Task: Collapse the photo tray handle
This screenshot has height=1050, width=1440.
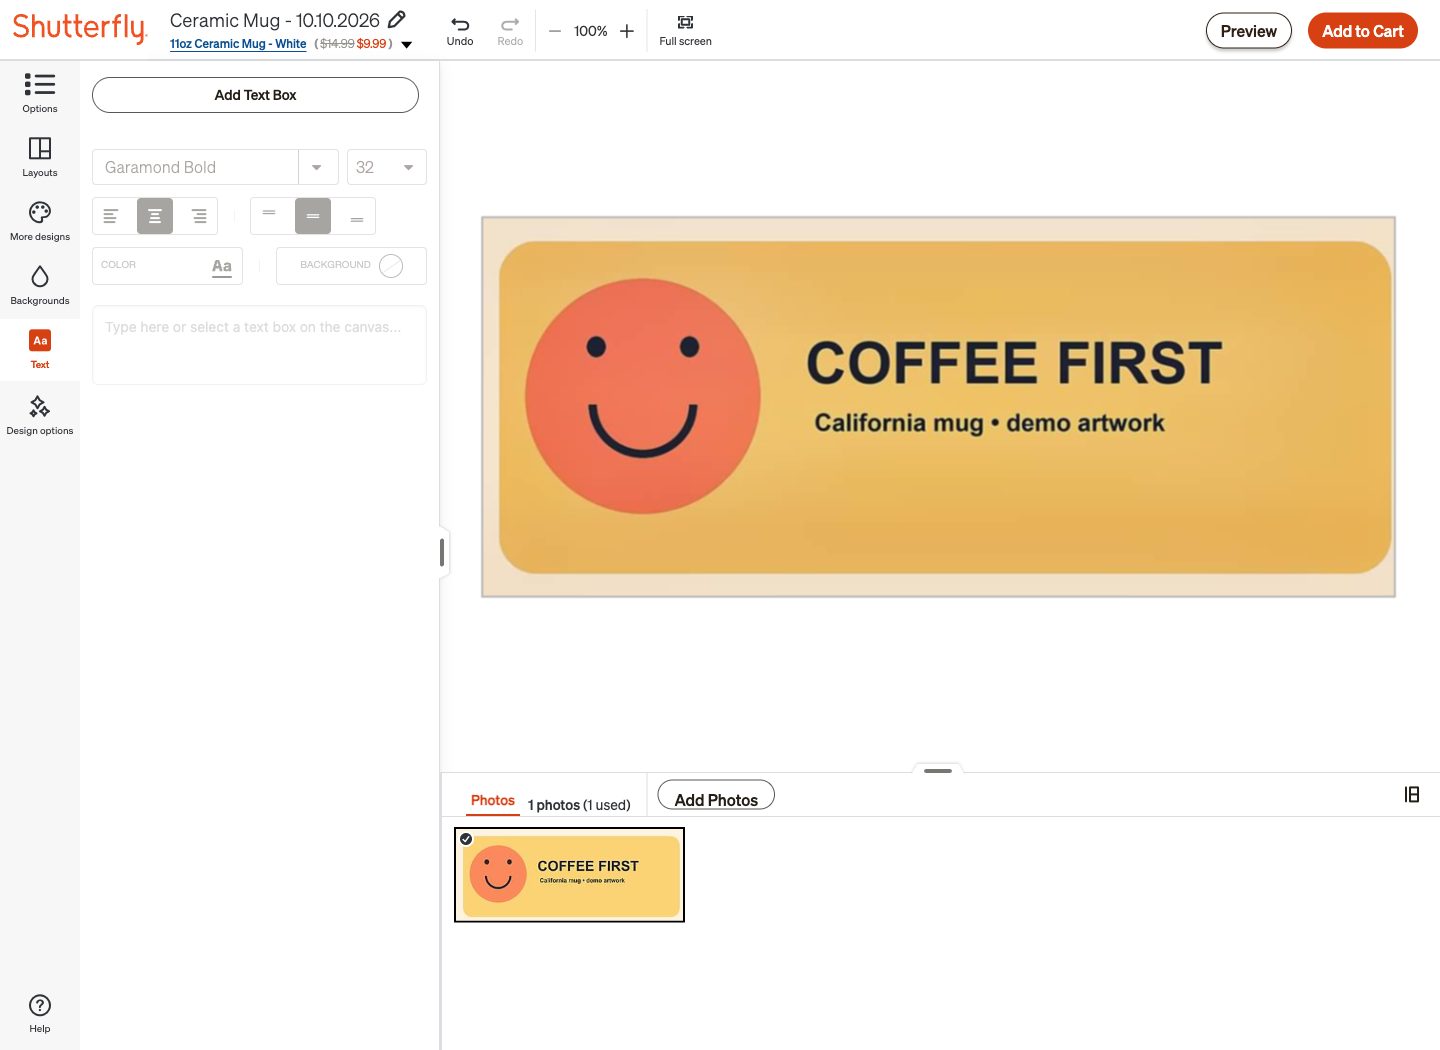Action: (938, 770)
